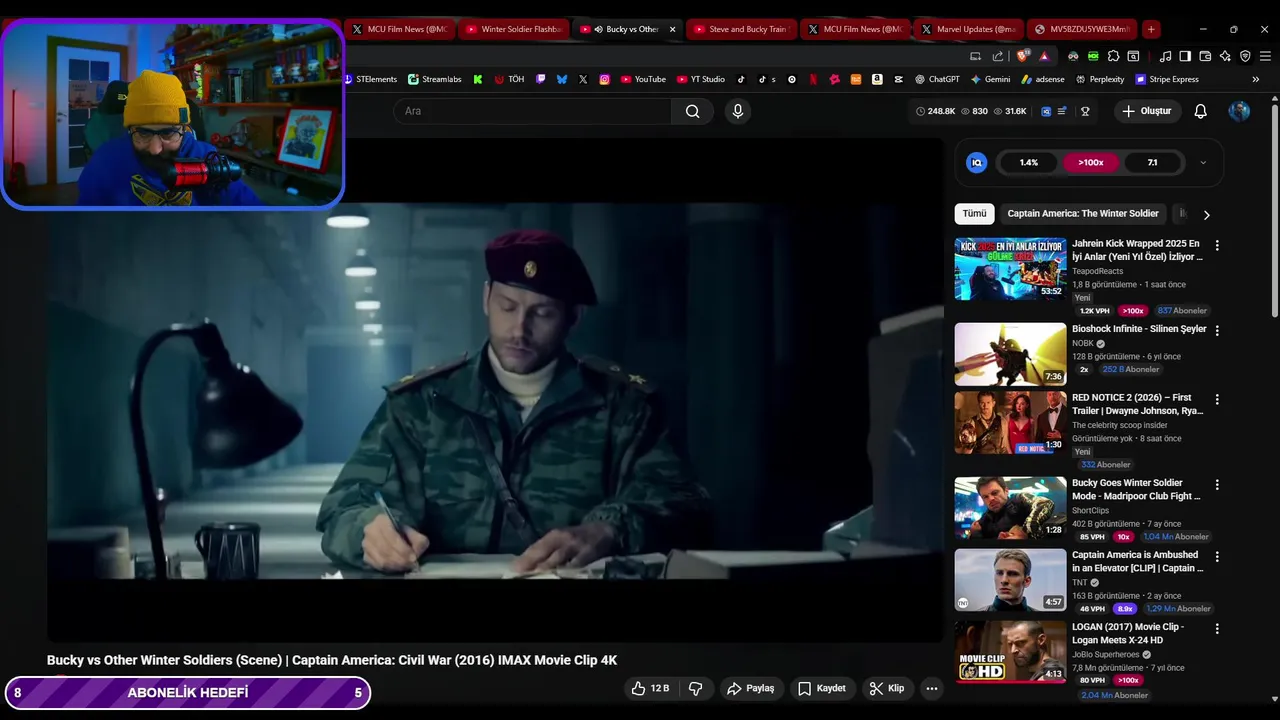Open the YT Studio bookmark
This screenshot has width=1280, height=720.
coord(701,79)
